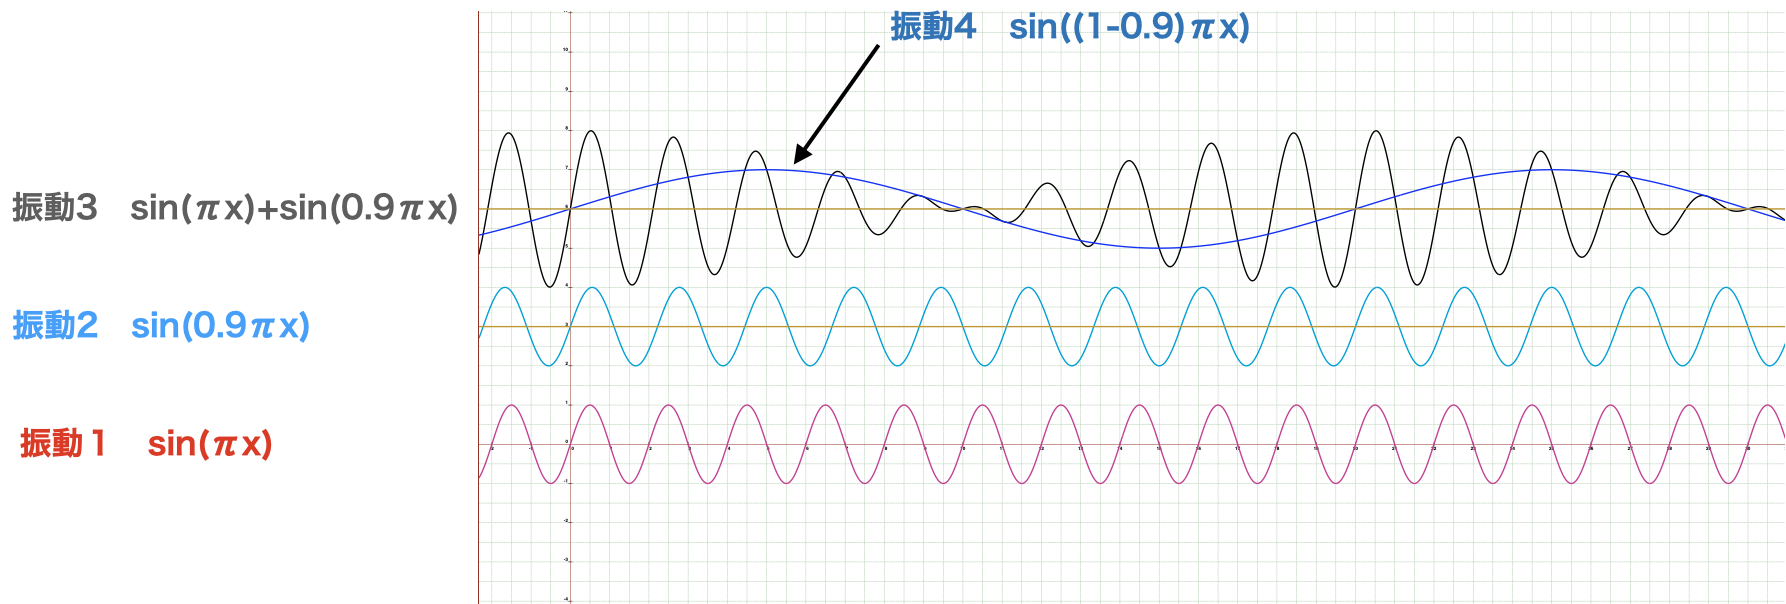Click the sin((1-0.9)πx) formula text
The image size is (1786, 604).
click(1129, 27)
